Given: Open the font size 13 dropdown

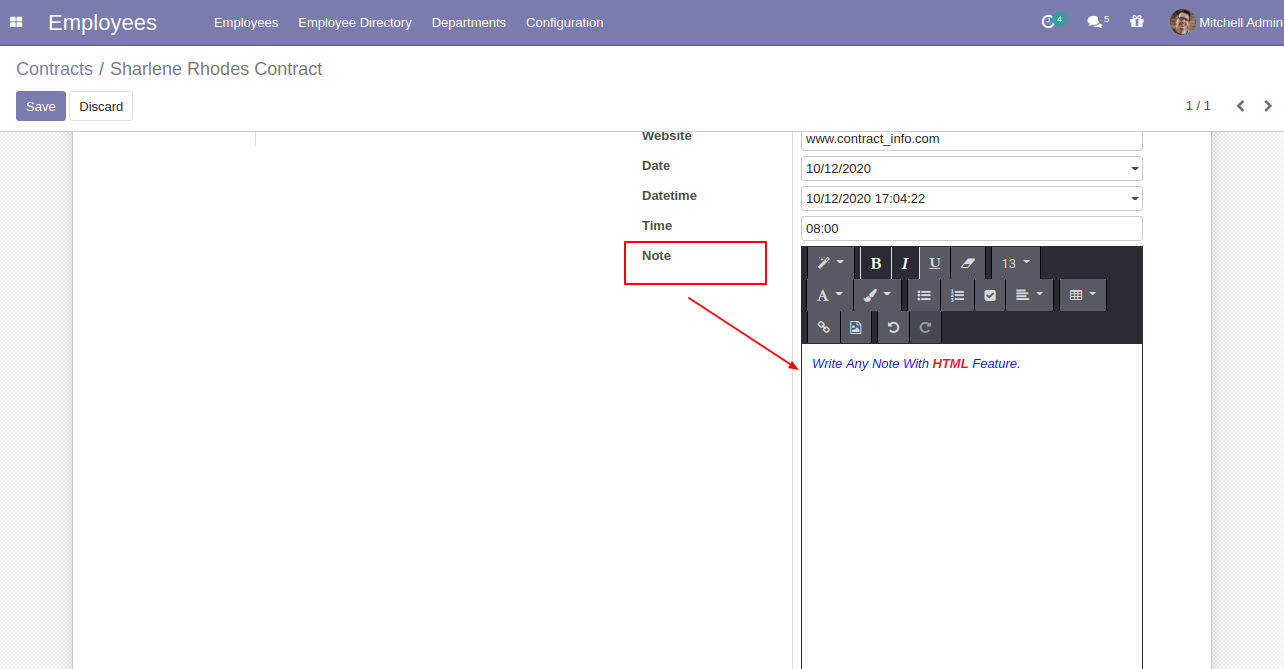Looking at the screenshot, I should [1016, 263].
